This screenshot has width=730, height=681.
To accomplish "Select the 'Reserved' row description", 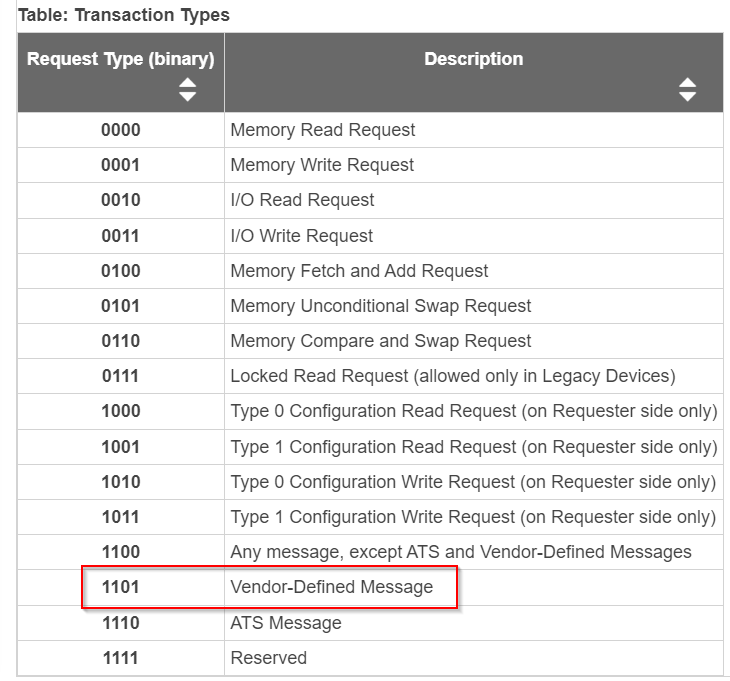I will (x=269, y=658).
